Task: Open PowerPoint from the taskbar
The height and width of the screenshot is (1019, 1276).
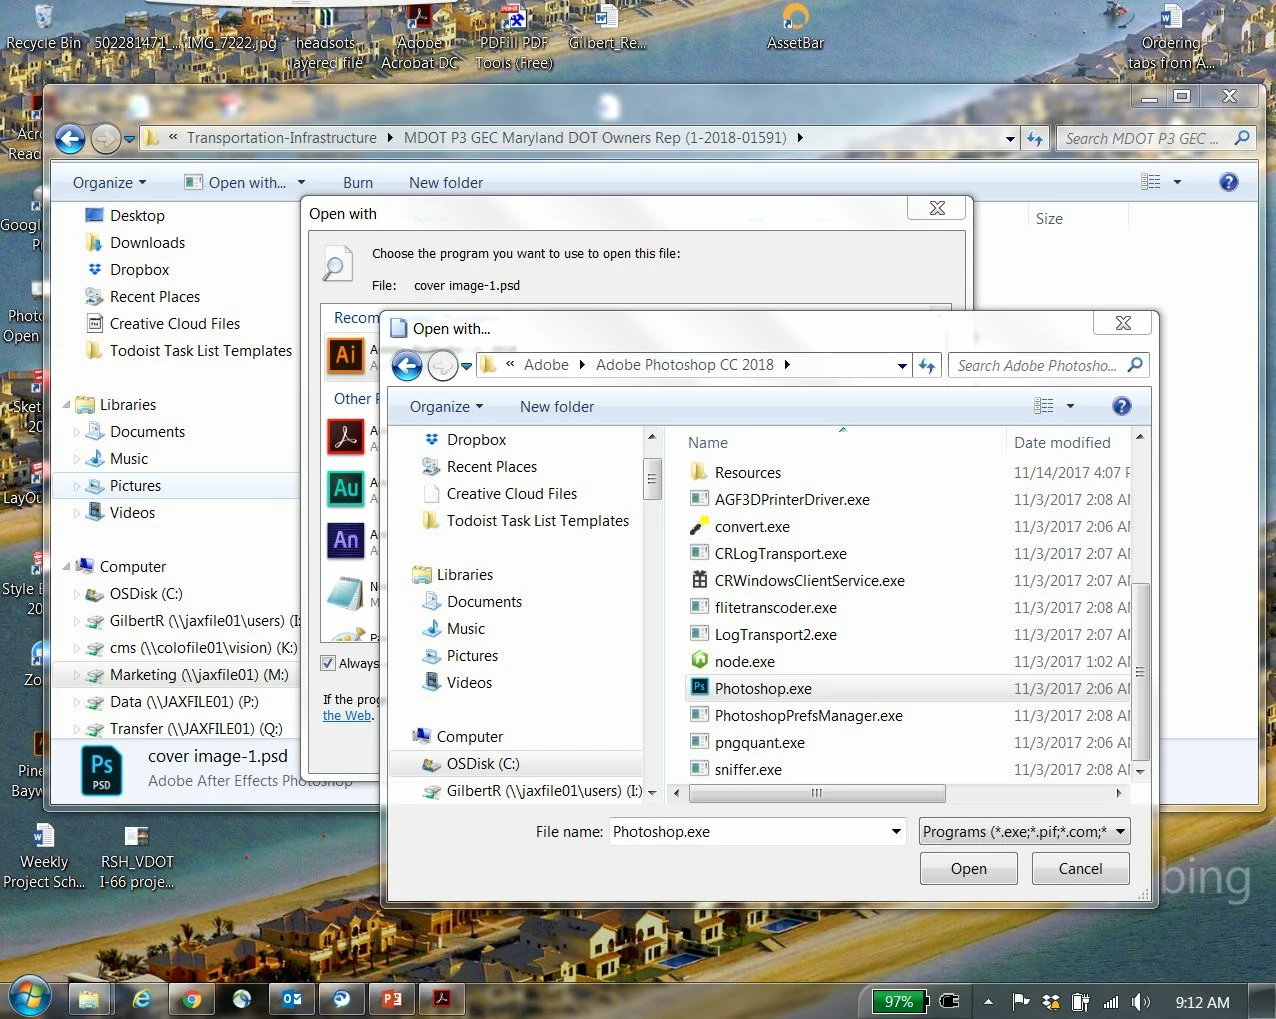Action: click(x=392, y=999)
